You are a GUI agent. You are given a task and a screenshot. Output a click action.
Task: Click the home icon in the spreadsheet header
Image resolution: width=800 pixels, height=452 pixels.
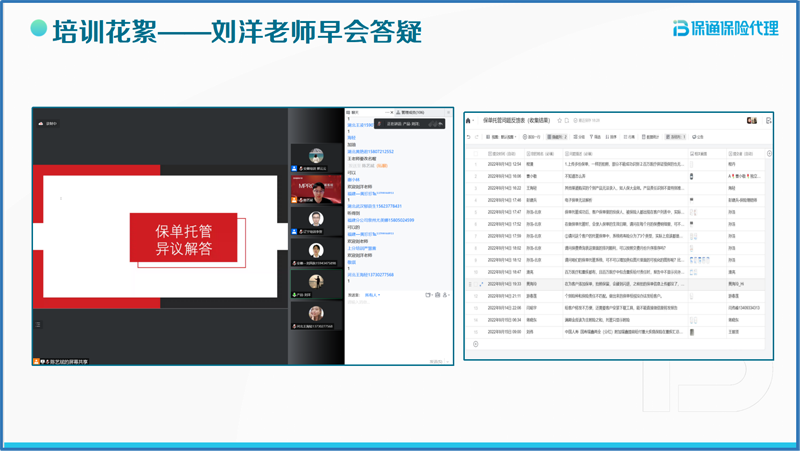(x=468, y=120)
